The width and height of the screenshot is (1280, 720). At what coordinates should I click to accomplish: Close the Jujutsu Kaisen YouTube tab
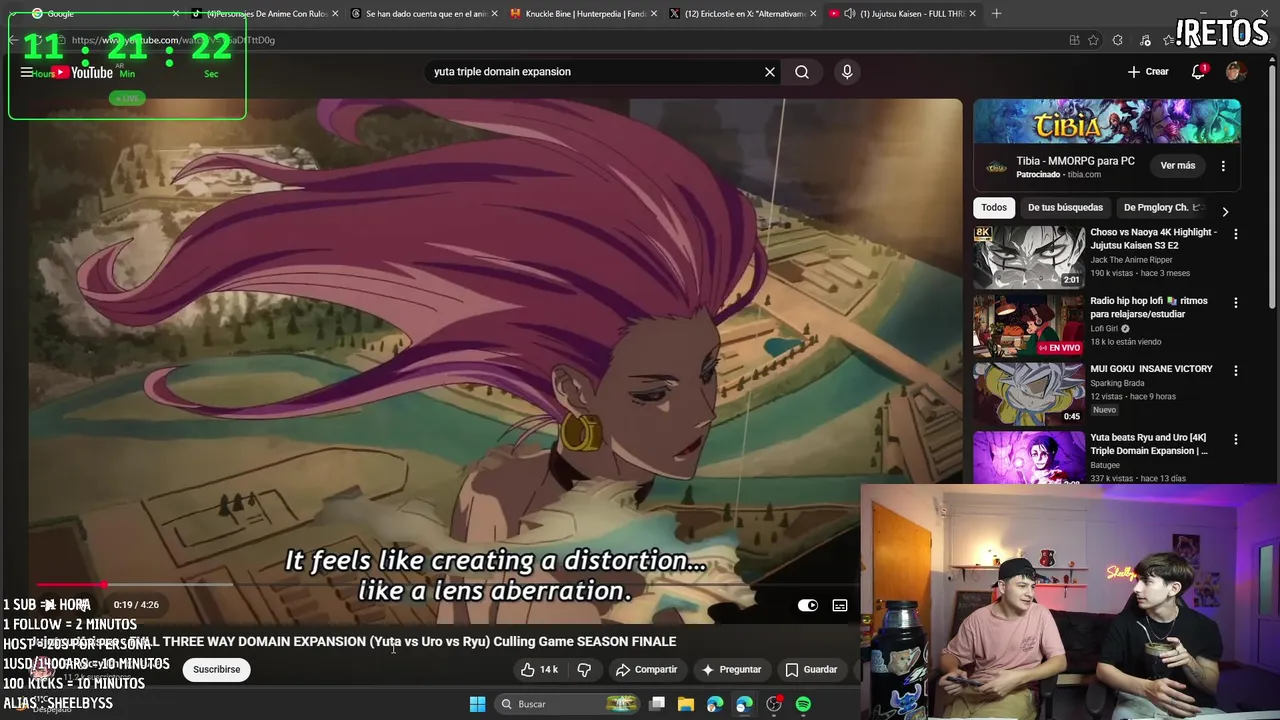[972, 14]
